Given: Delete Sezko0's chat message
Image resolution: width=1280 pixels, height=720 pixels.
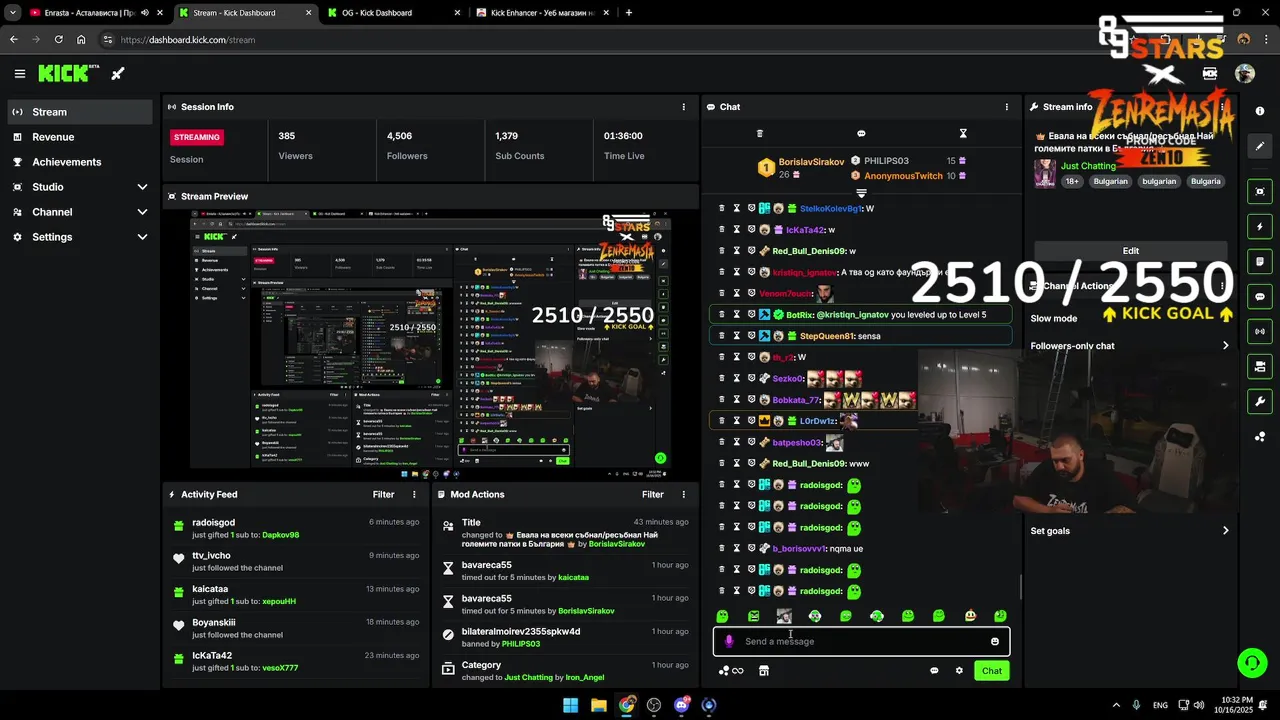Looking at the screenshot, I should tap(722, 378).
